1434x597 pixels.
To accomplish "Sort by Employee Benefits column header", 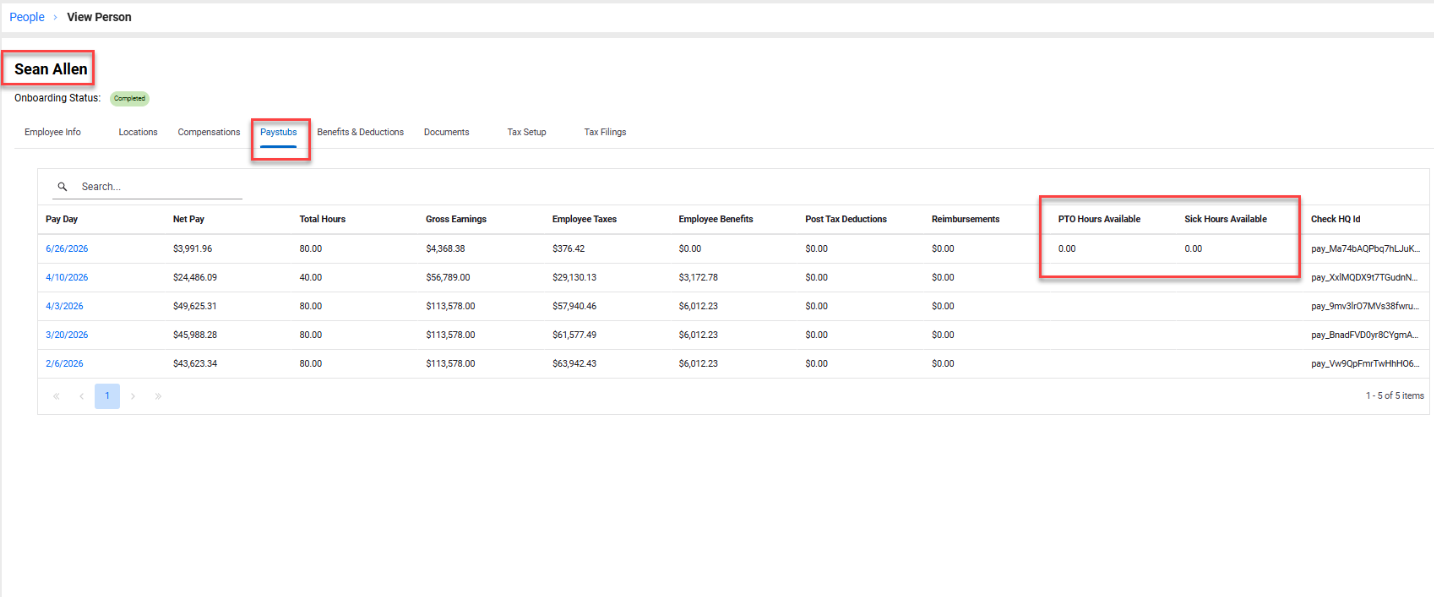I will (716, 219).
